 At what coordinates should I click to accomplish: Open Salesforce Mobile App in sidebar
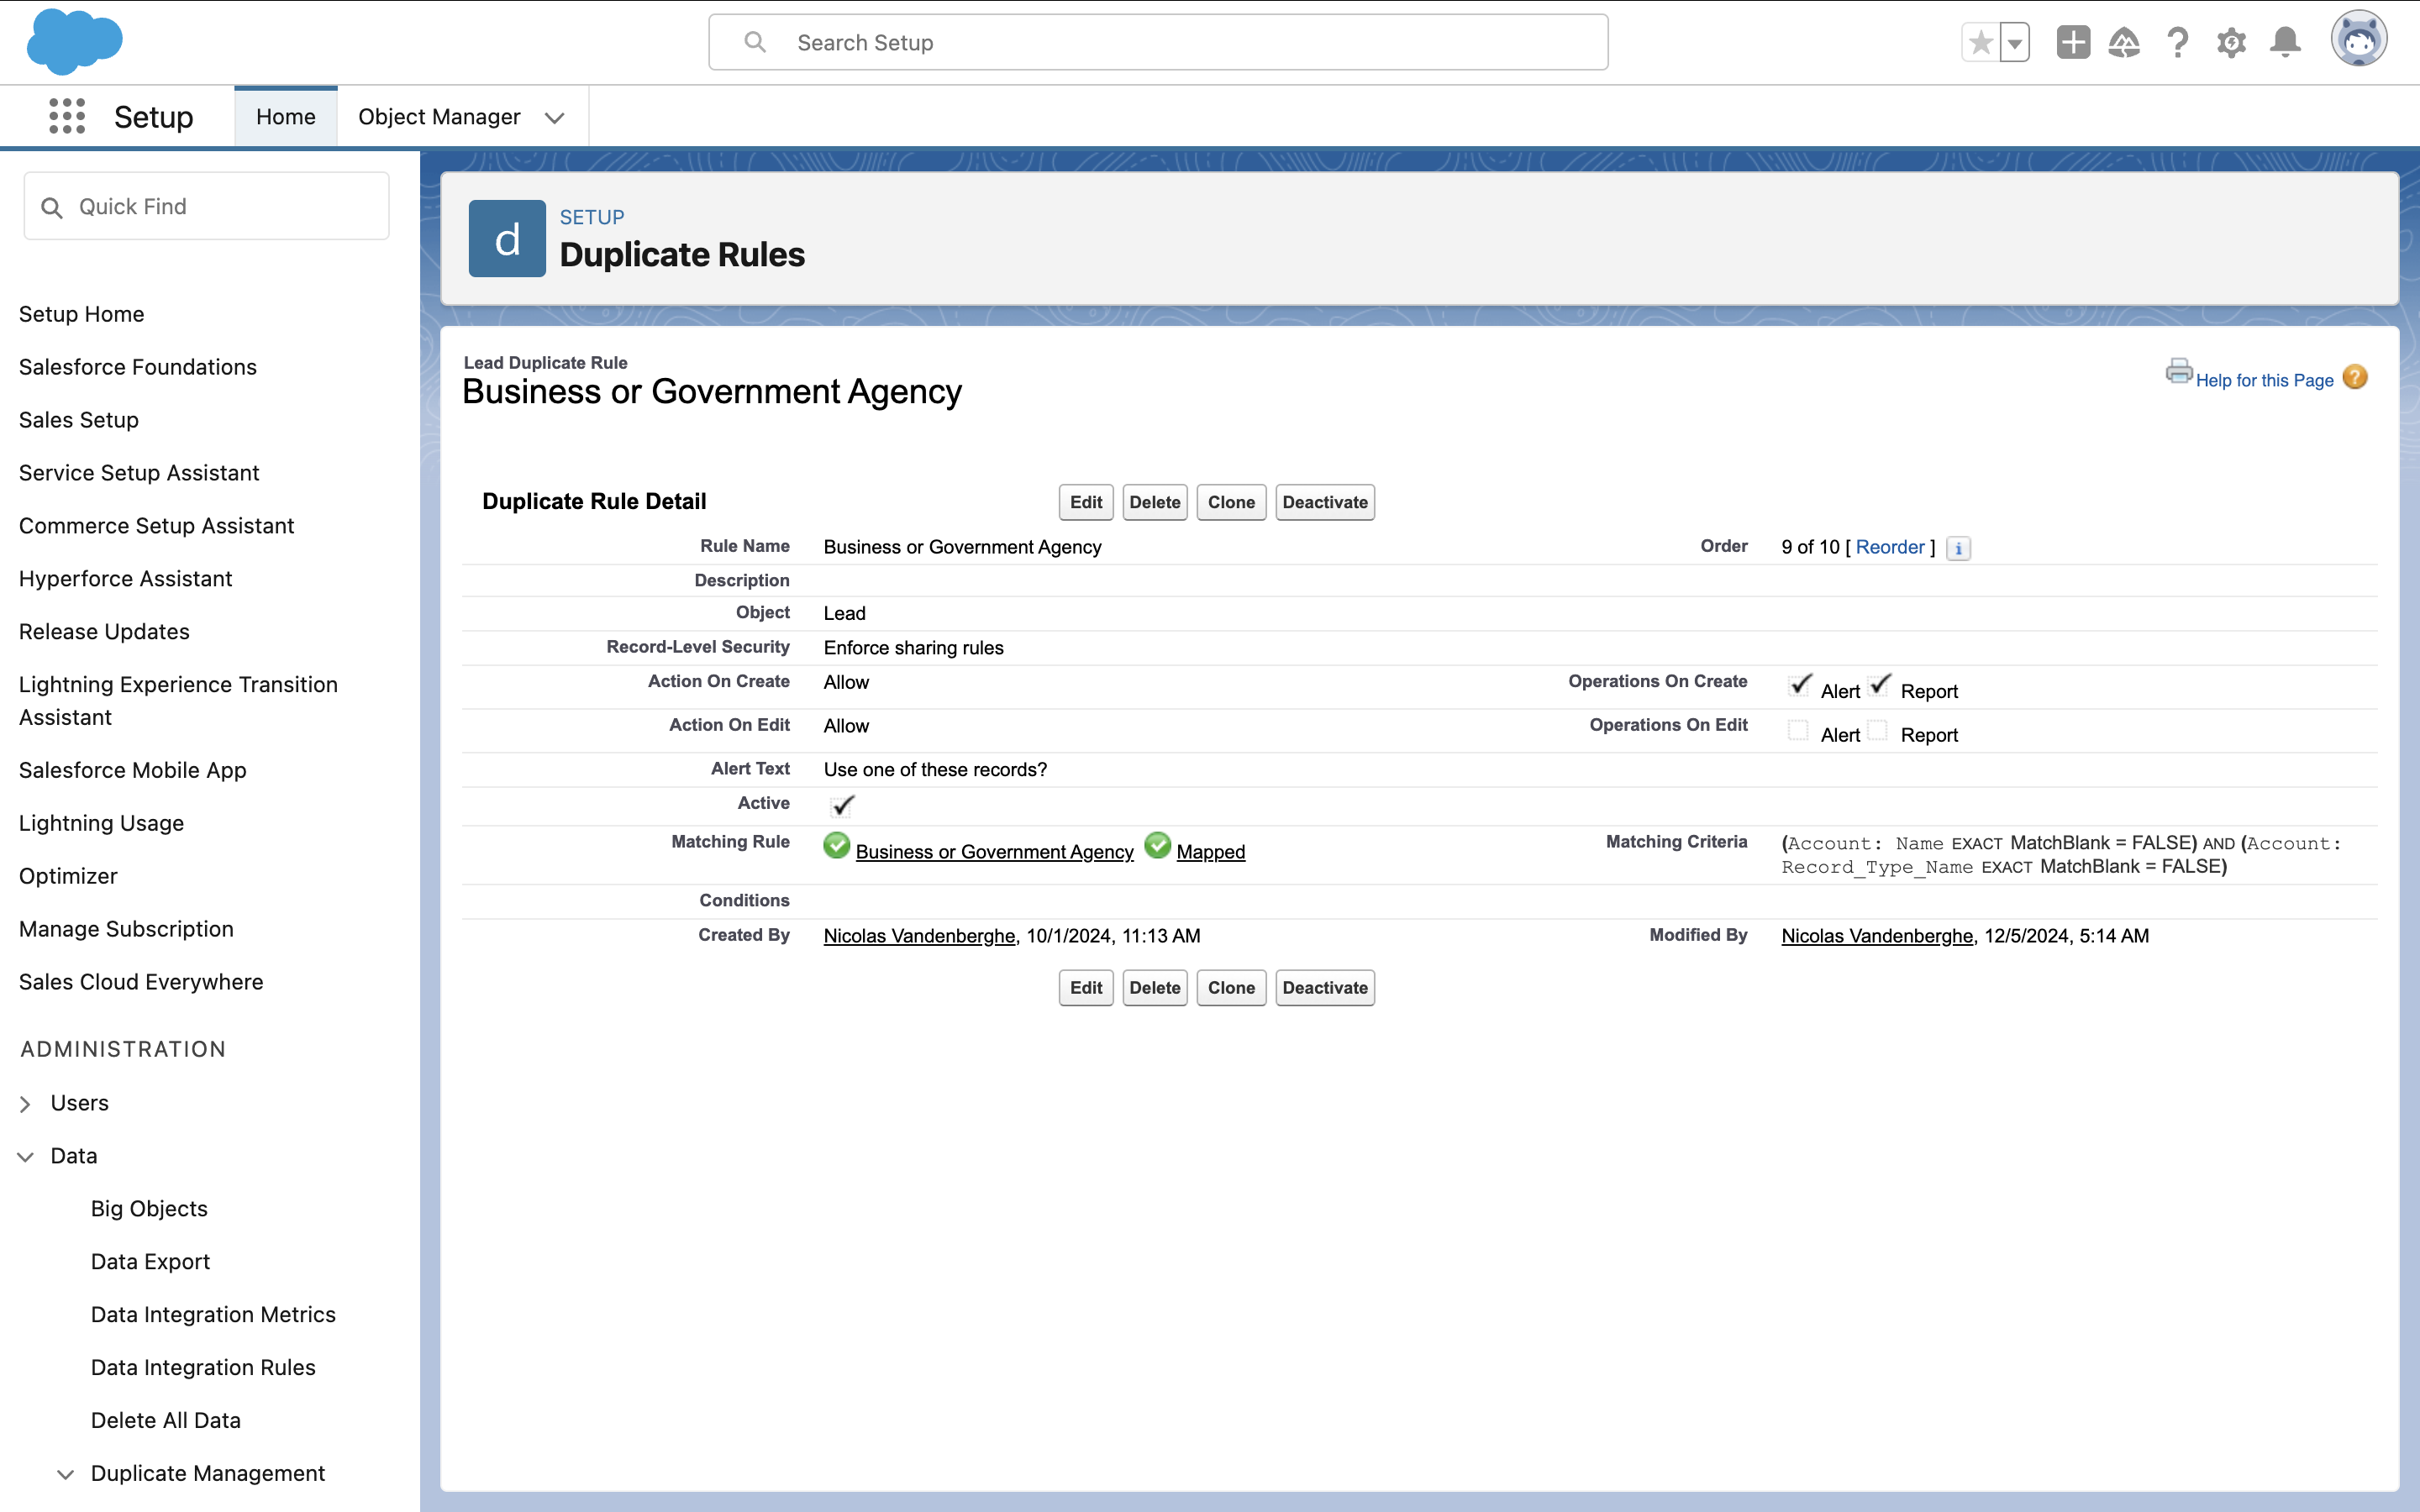click(x=133, y=770)
